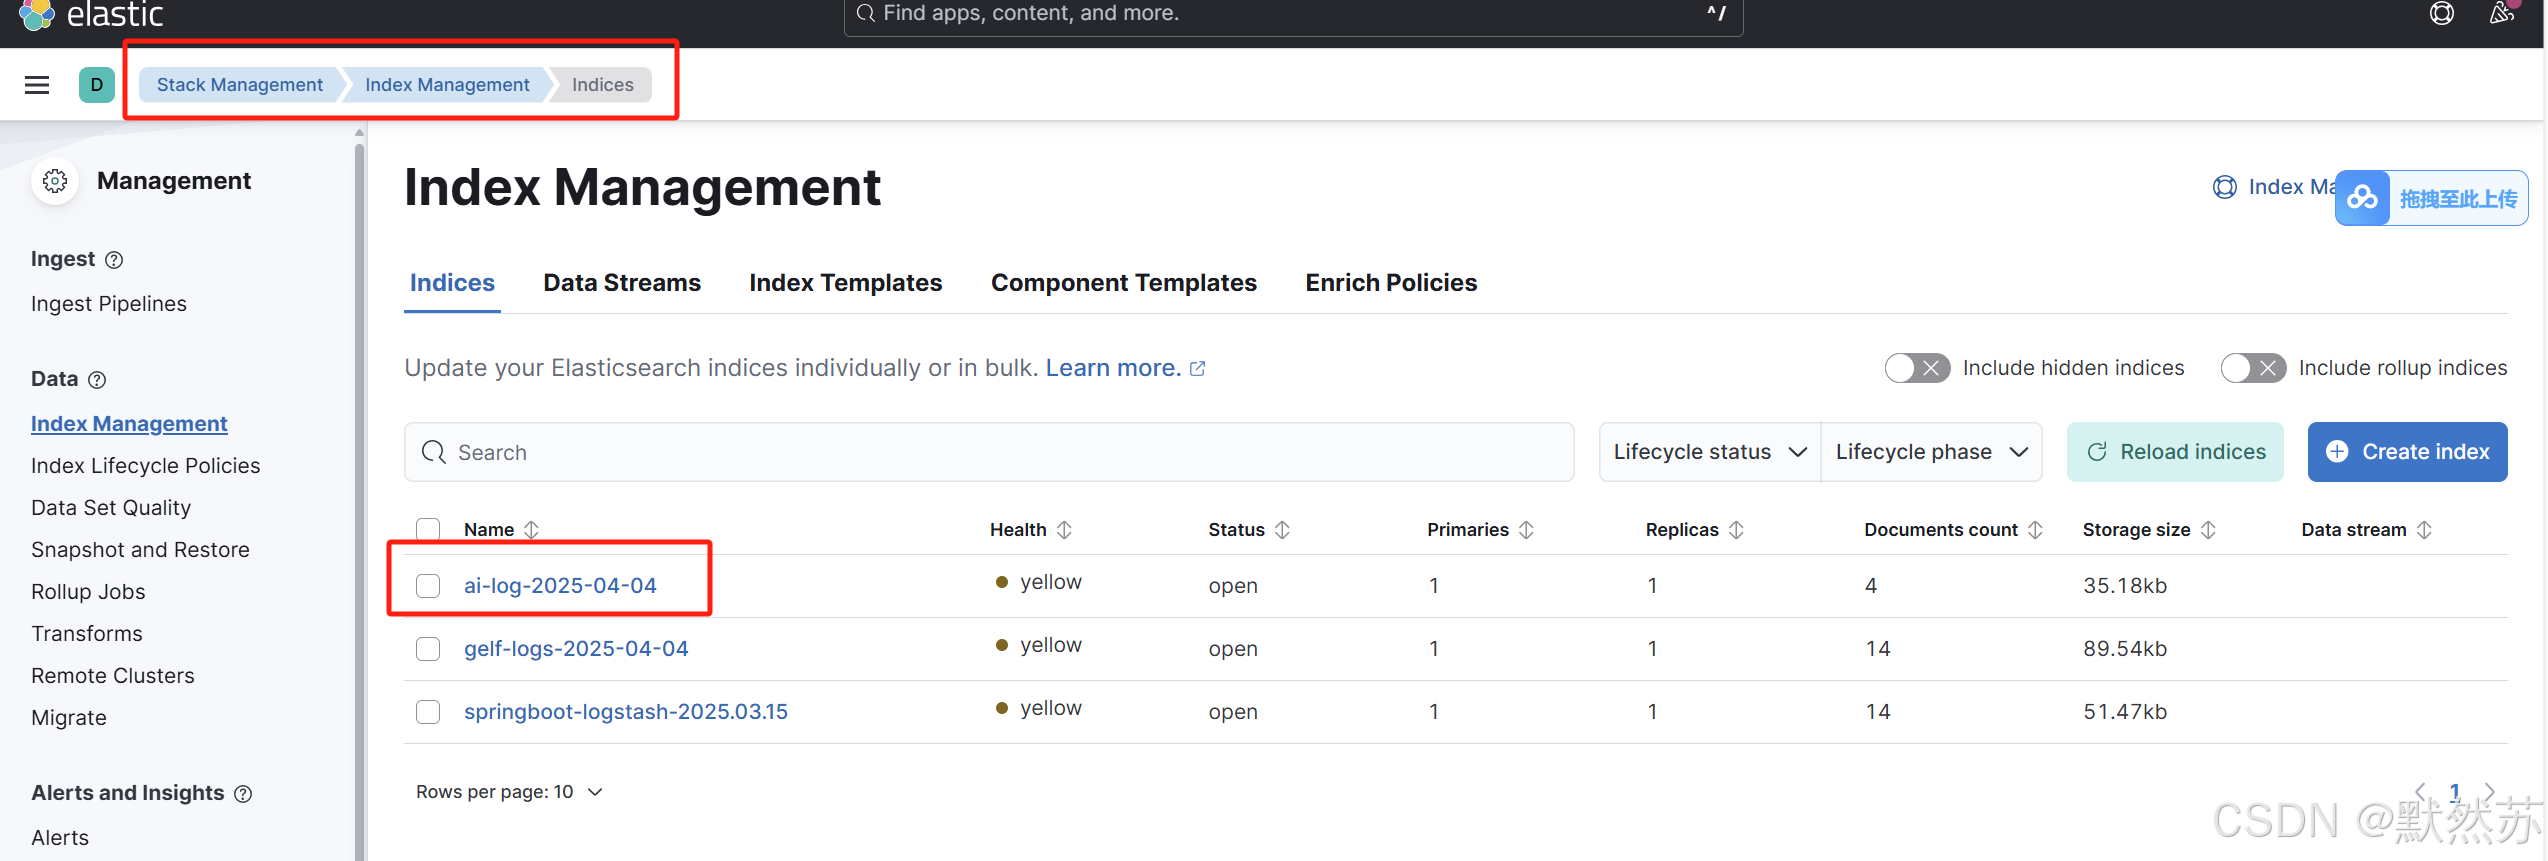Open the hamburger navigation menu
The width and height of the screenshot is (2548, 861).
(x=37, y=85)
